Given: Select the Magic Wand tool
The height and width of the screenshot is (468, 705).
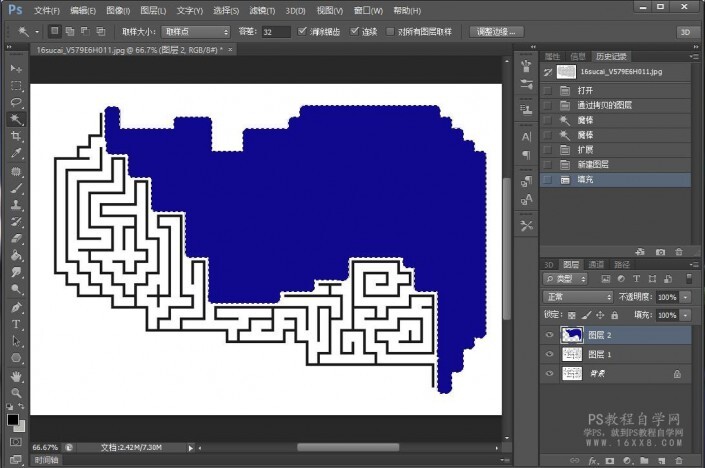Looking at the screenshot, I should coord(16,119).
